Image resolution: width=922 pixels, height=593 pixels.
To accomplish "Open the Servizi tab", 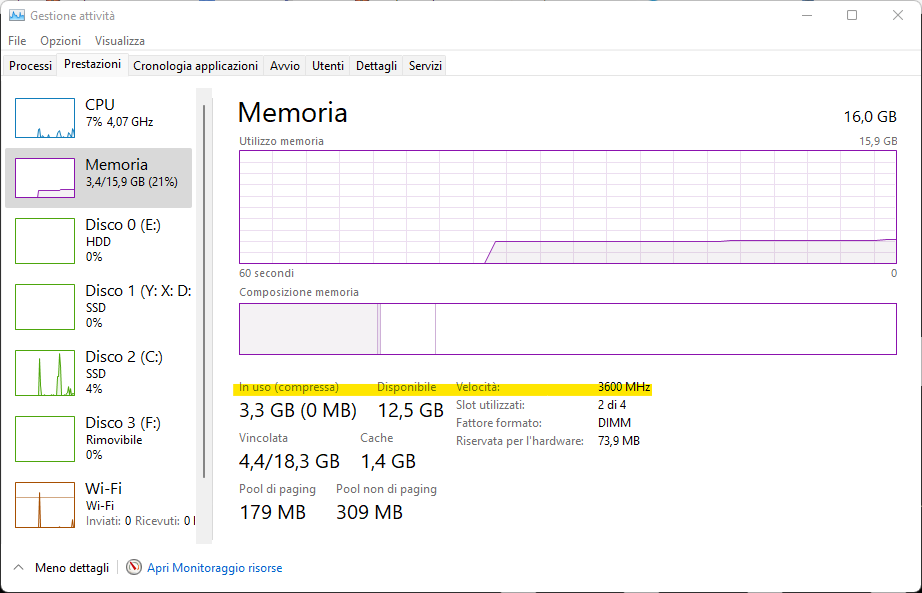I will (425, 66).
